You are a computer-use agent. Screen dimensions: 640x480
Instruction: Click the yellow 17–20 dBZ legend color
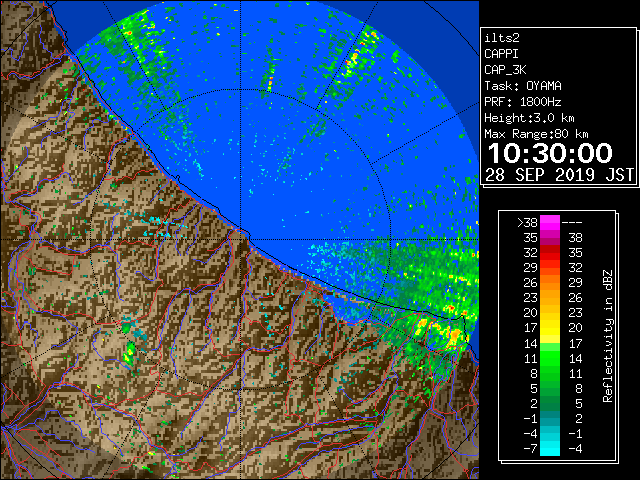pyautogui.click(x=550, y=328)
